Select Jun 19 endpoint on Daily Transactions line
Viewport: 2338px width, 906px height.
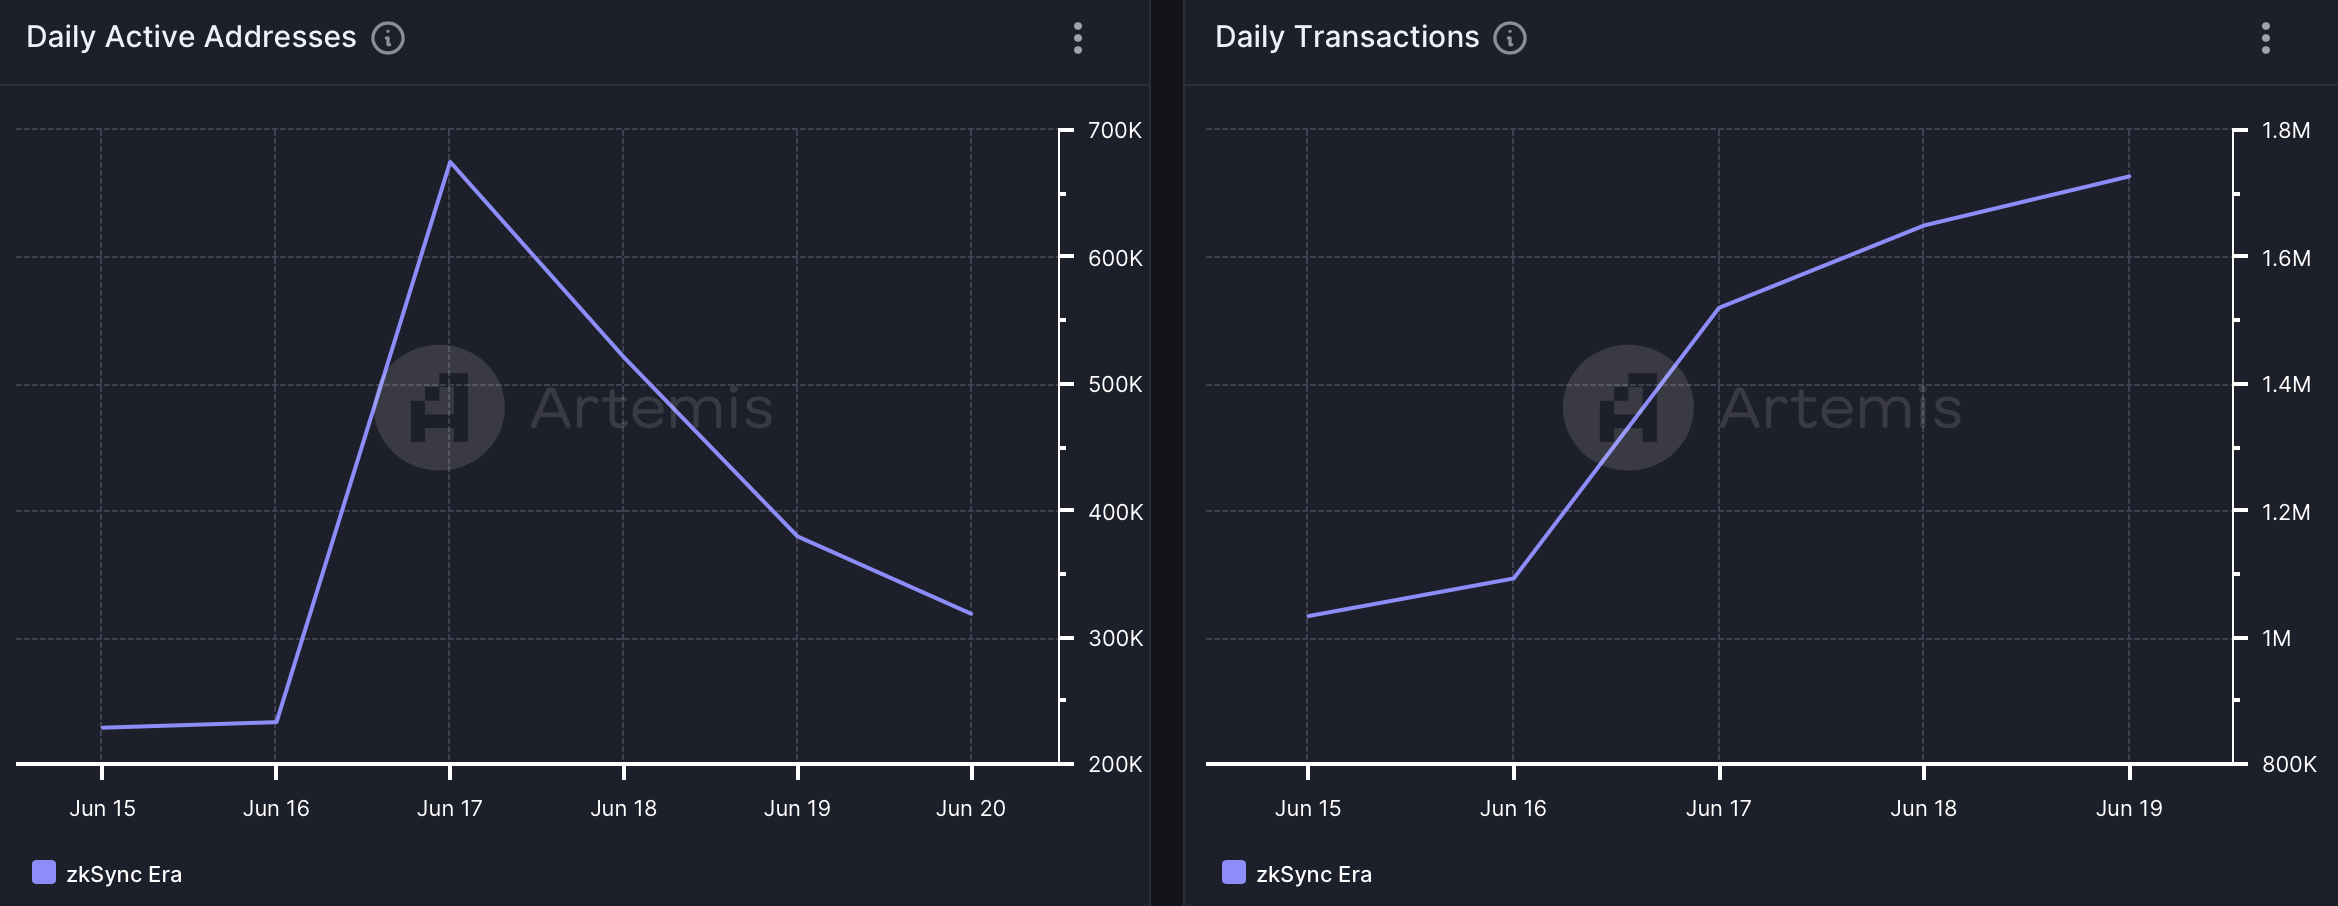(x=2129, y=176)
